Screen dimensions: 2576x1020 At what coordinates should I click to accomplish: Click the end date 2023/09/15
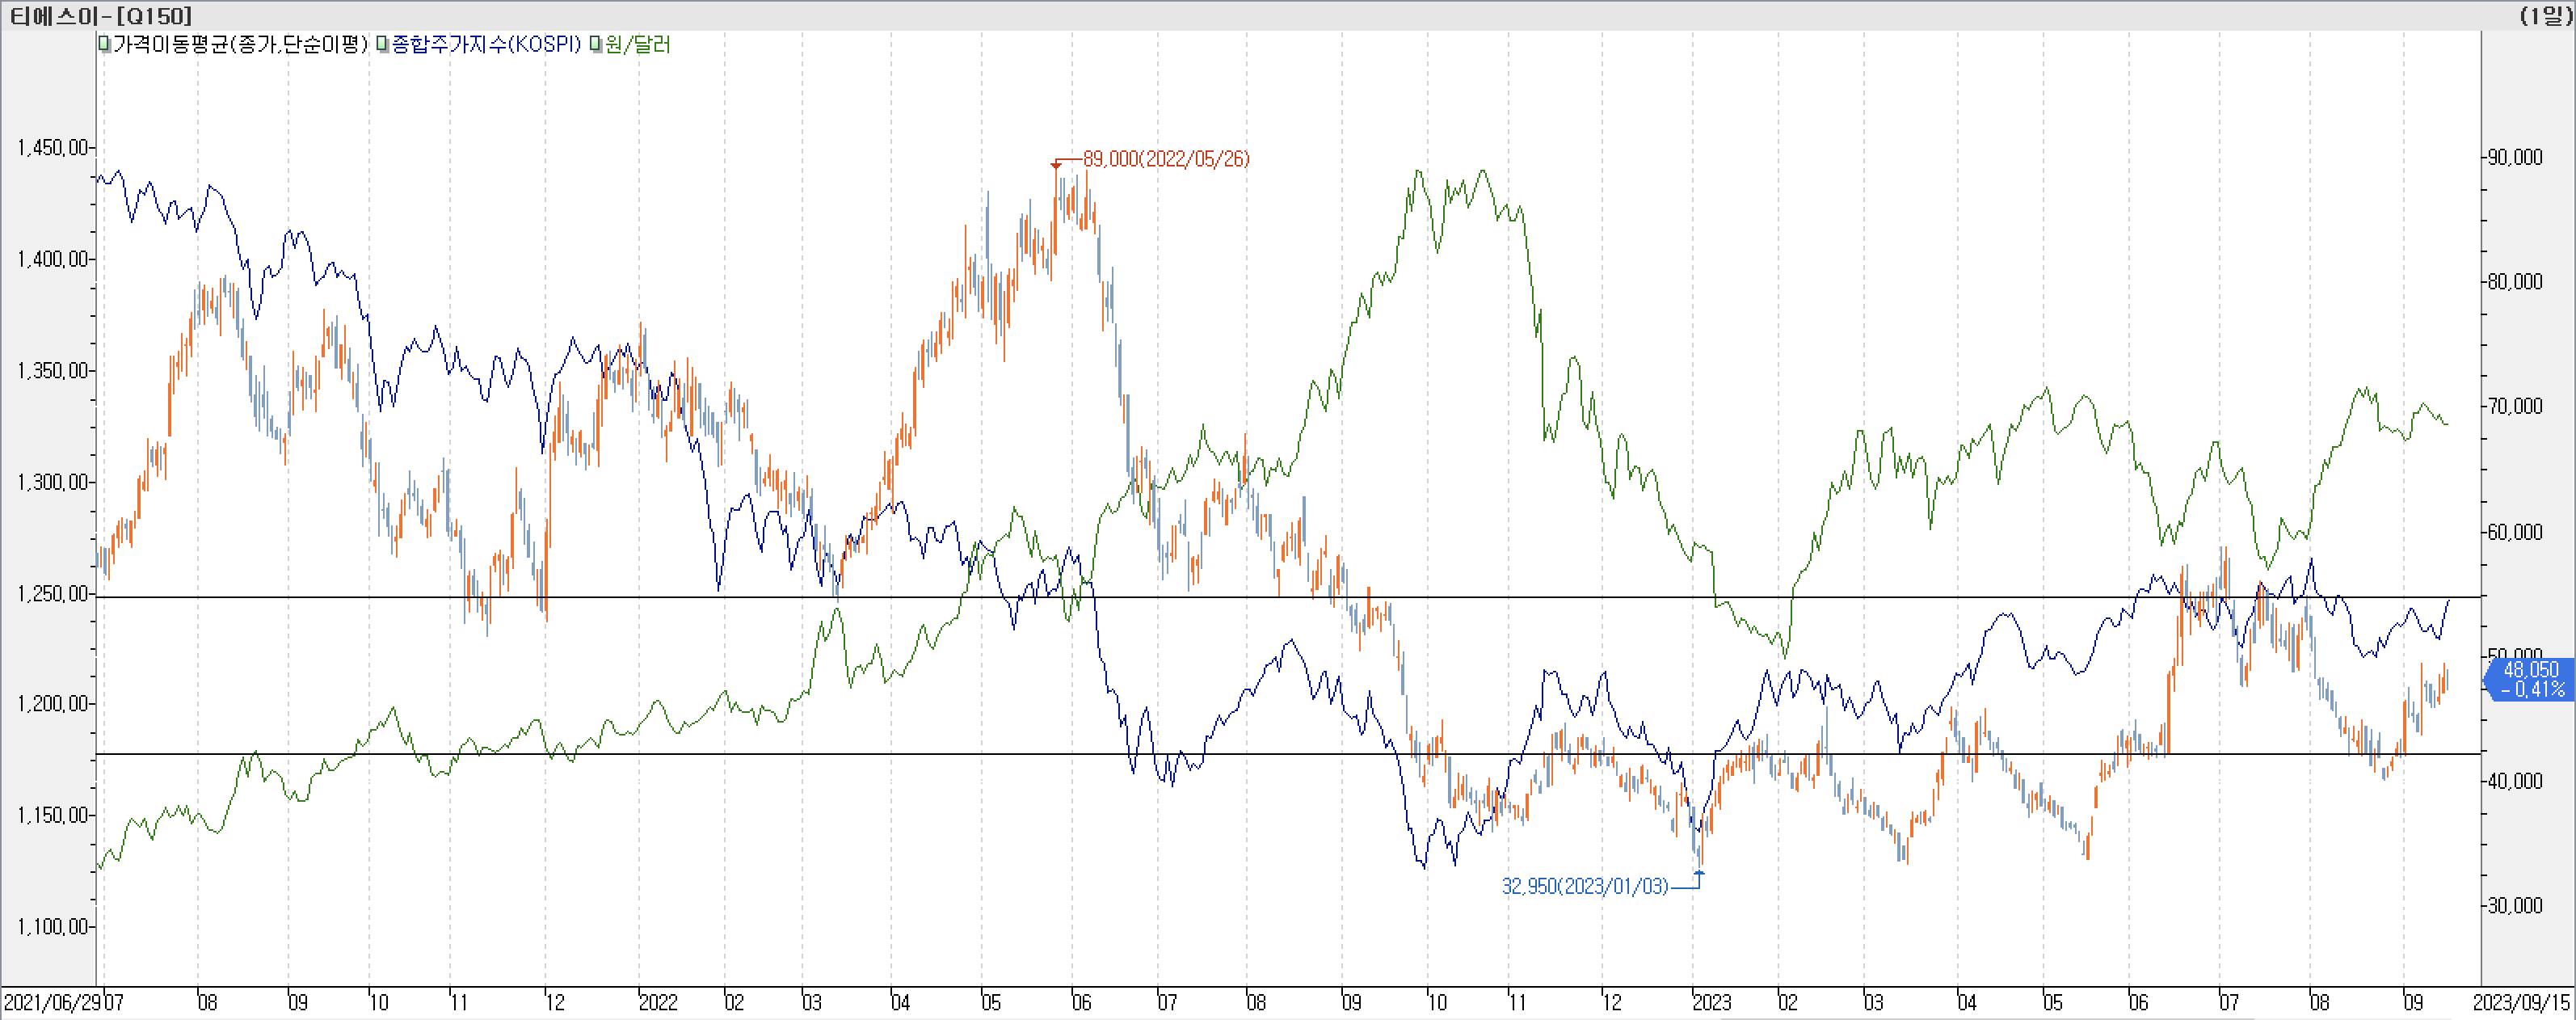click(2522, 1002)
